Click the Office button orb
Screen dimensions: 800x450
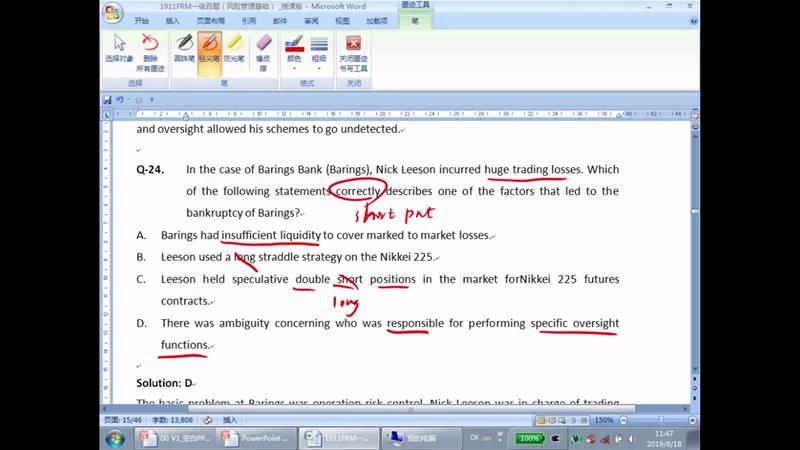113,12
